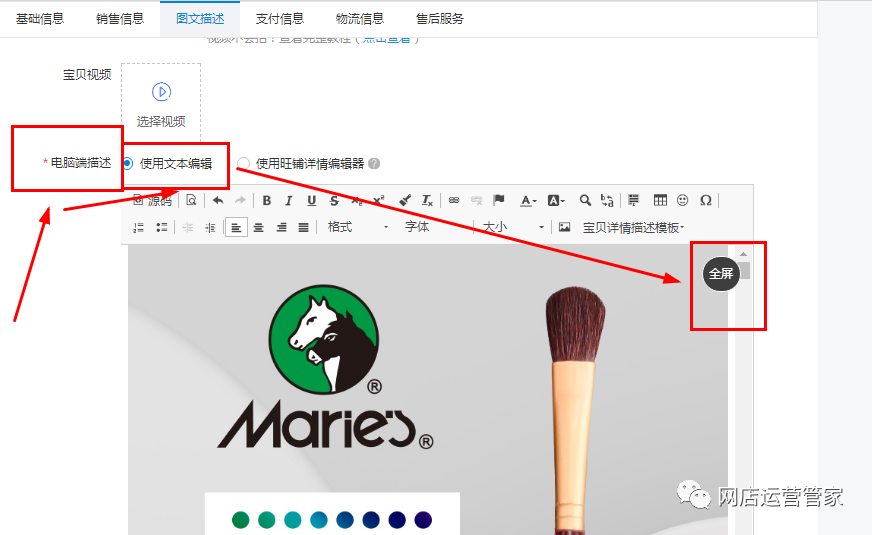Insert an image with picture icon
Screen dimensions: 872x535
pyautogui.click(x=564, y=227)
